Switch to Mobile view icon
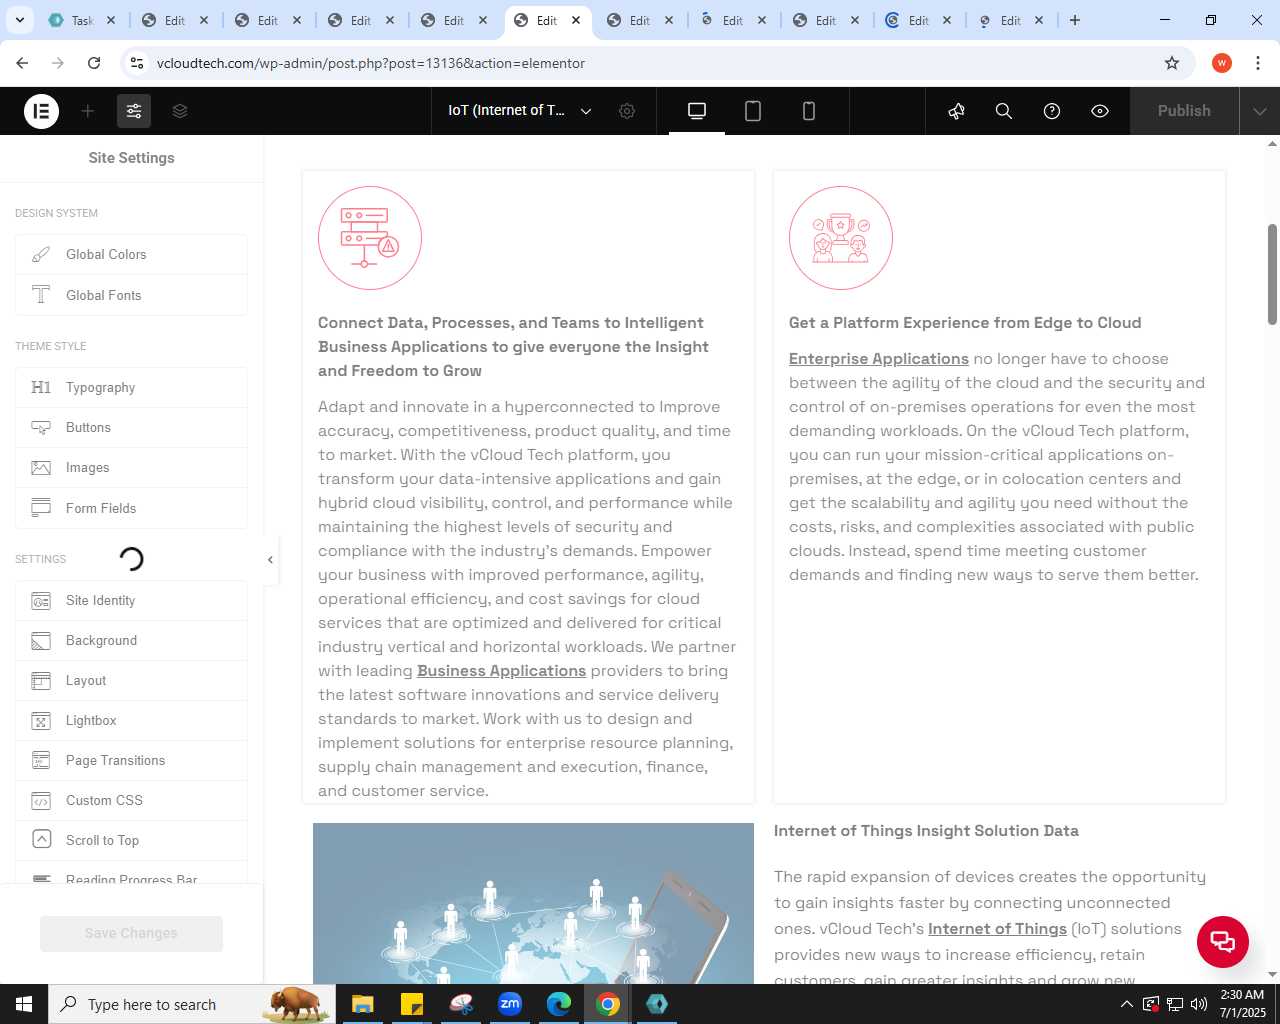The image size is (1280, 1024). (809, 111)
